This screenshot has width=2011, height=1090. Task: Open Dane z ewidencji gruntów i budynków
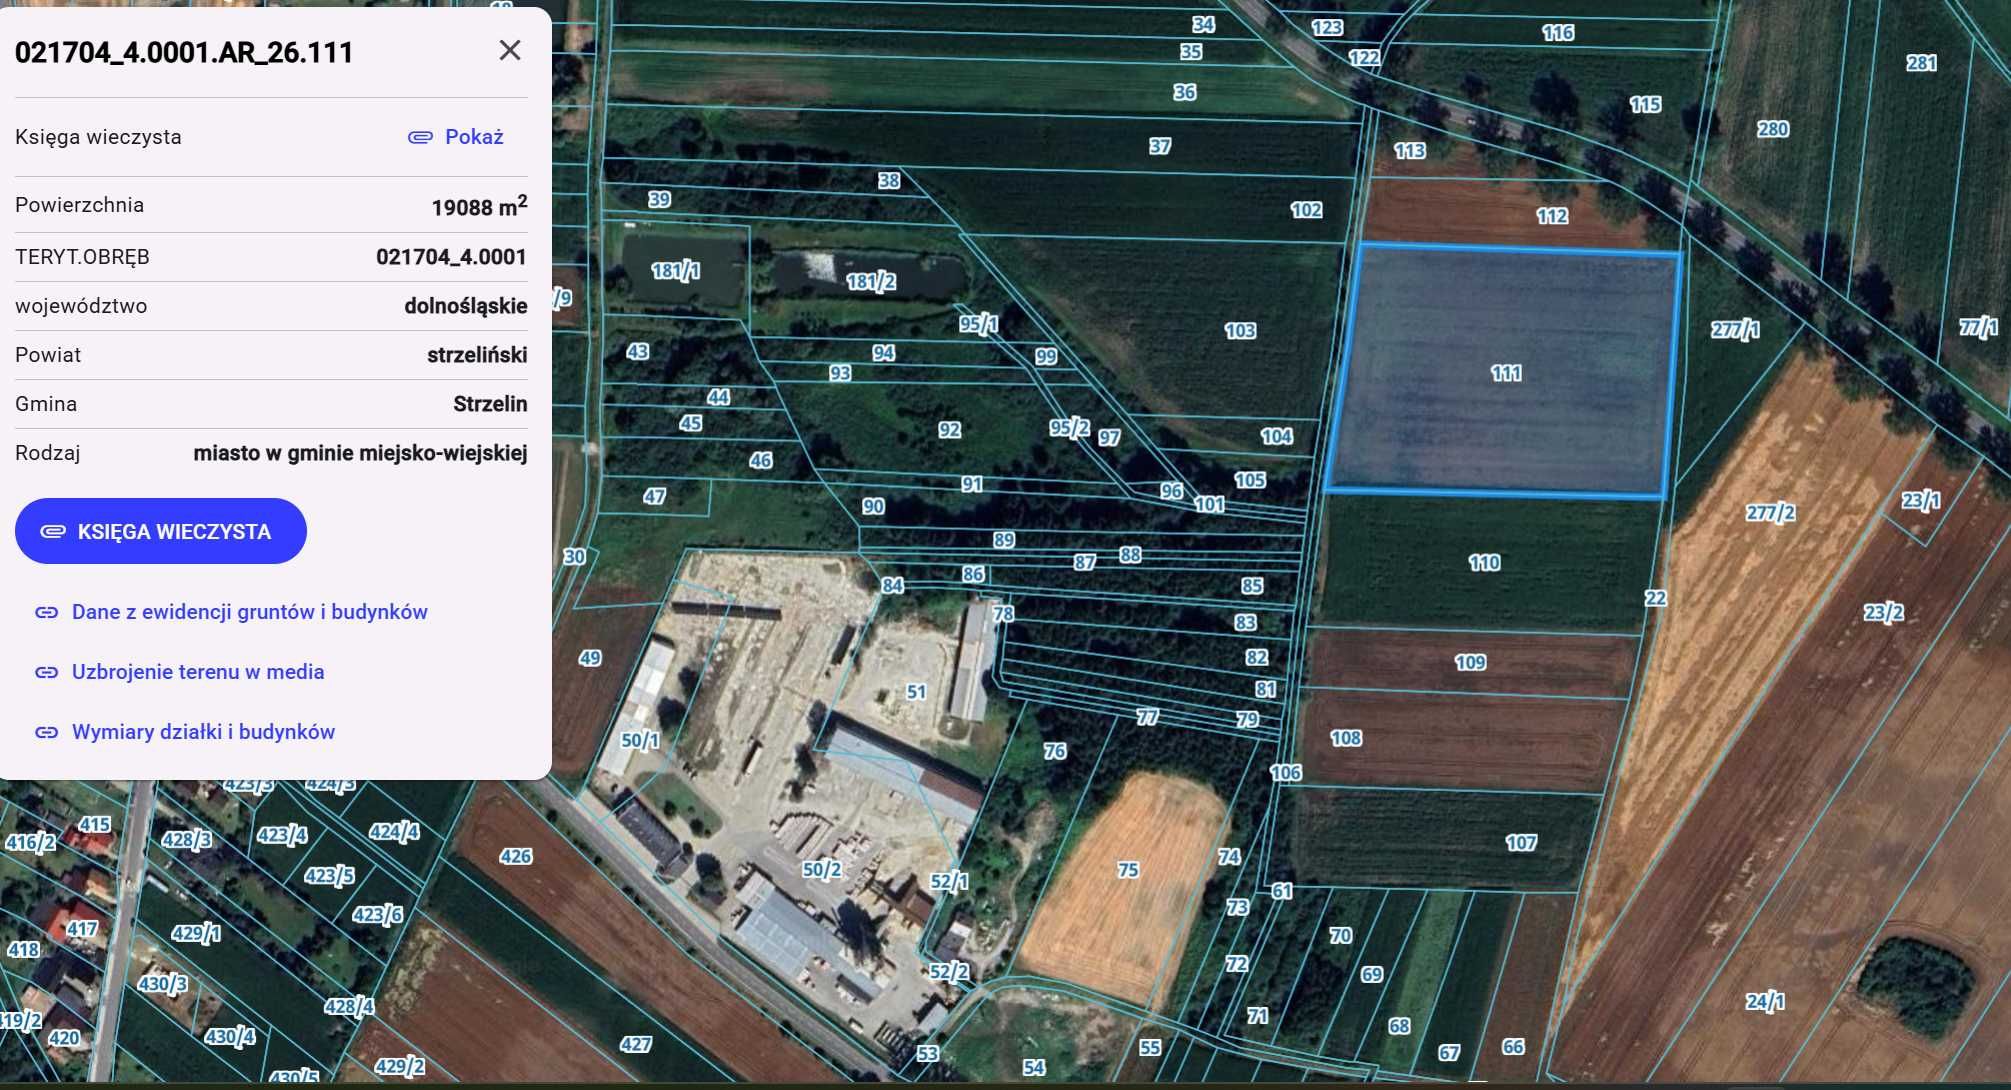(x=249, y=612)
